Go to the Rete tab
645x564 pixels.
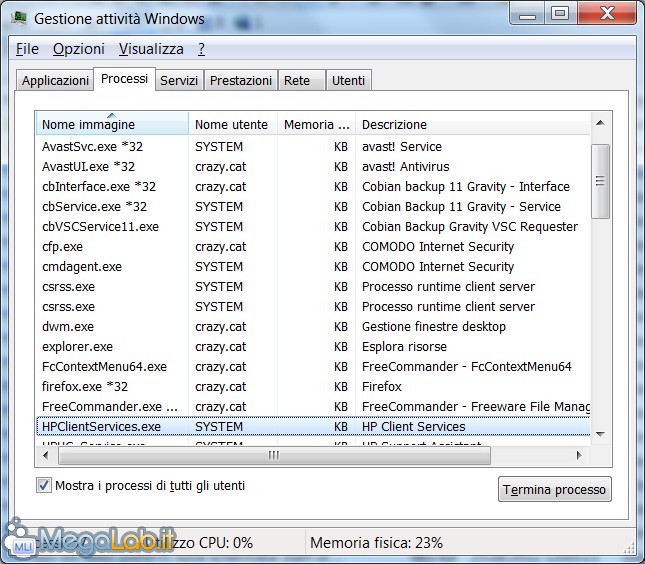[302, 80]
